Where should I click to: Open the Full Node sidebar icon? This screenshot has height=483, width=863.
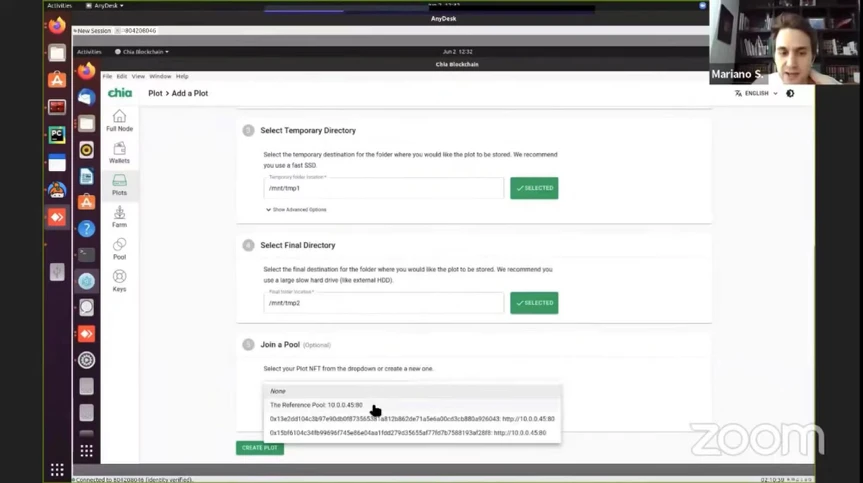click(x=119, y=120)
